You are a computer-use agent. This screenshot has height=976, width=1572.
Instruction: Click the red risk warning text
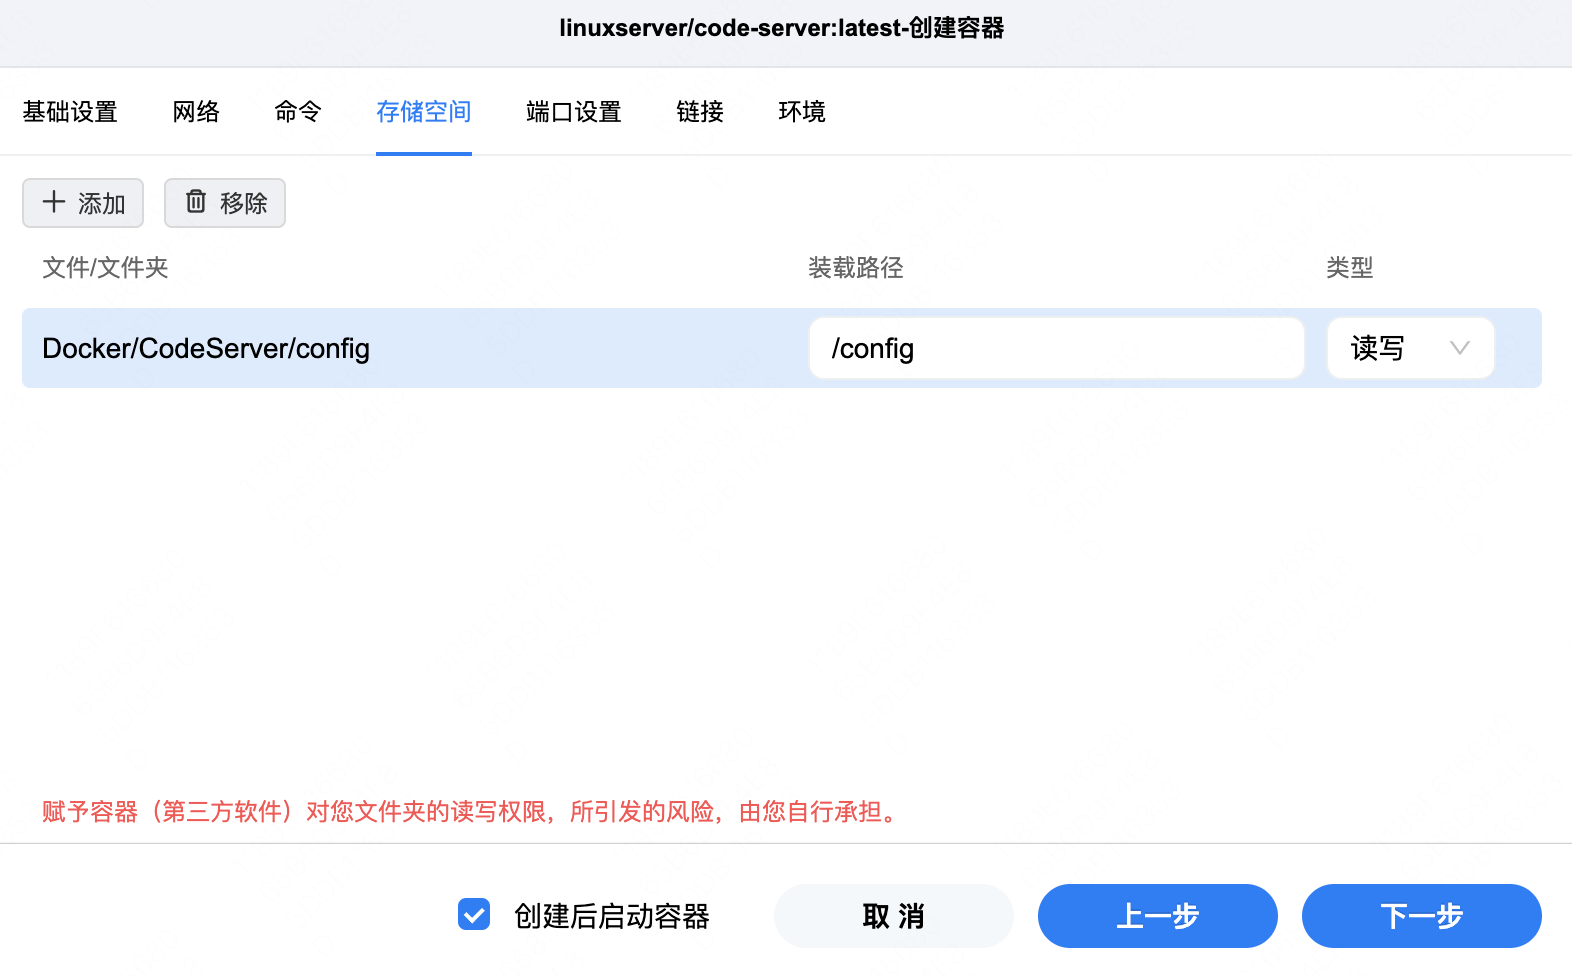[x=472, y=812]
